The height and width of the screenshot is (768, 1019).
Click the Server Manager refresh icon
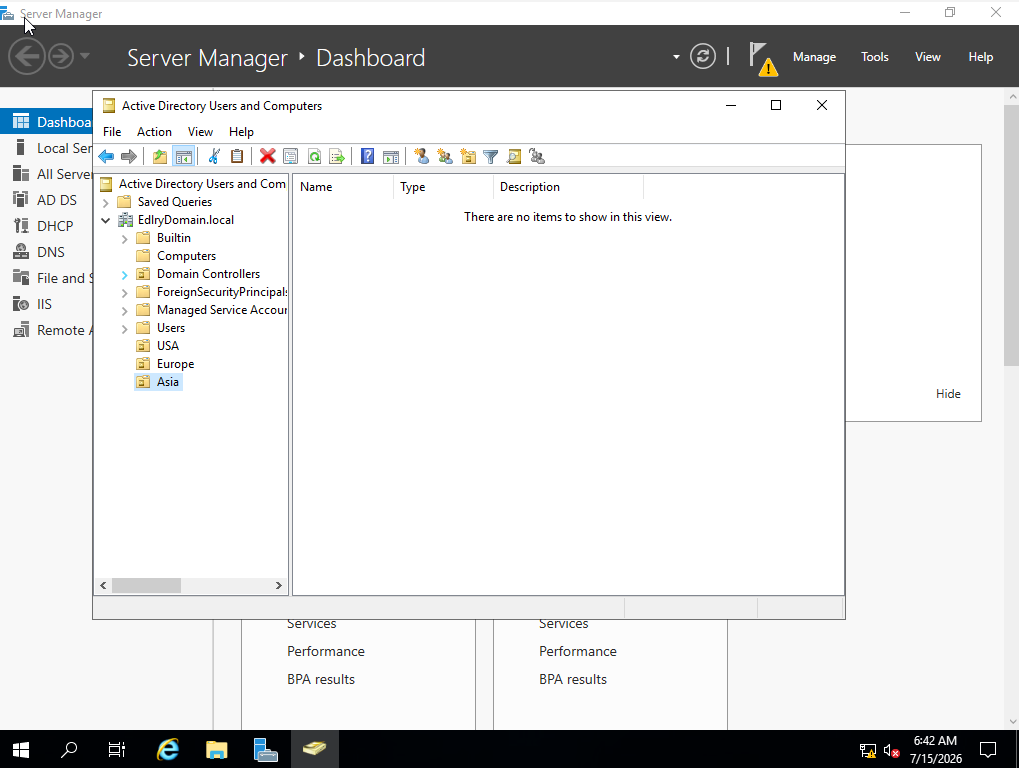click(x=703, y=57)
